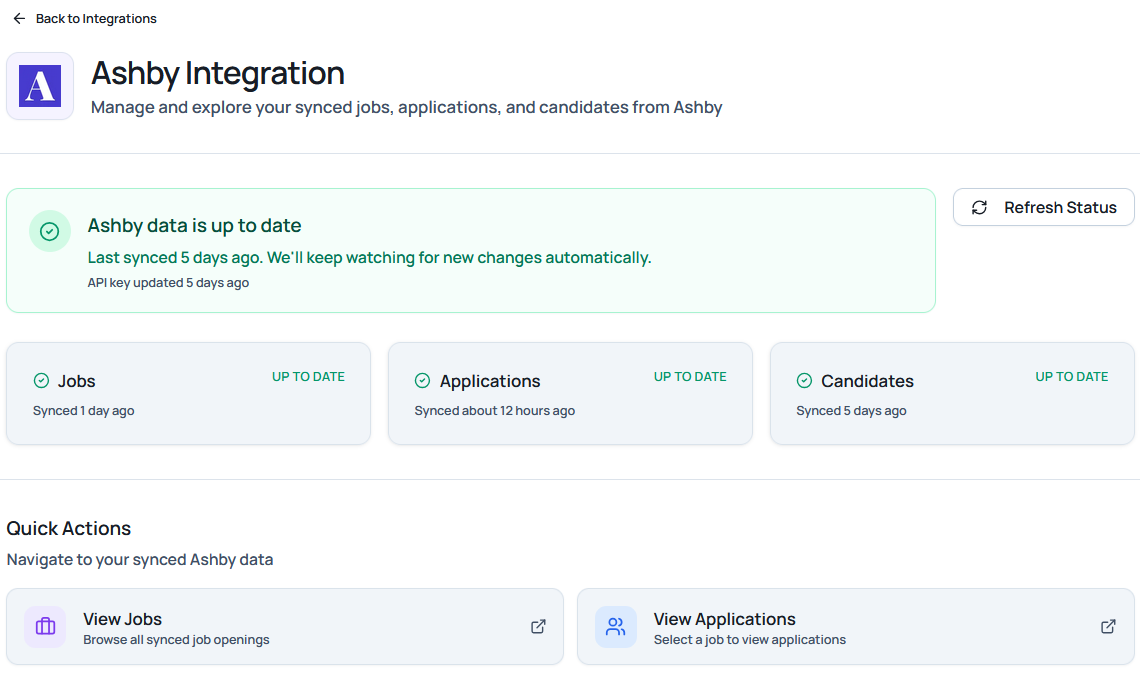The height and width of the screenshot is (675, 1140).
Task: Click the green checkmark in status banner
Action: click(x=49, y=231)
